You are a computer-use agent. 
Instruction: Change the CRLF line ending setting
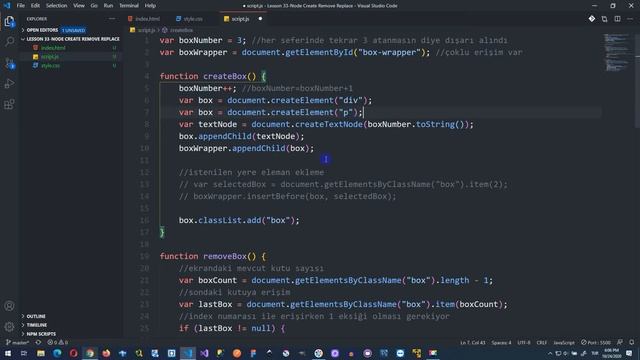point(542,342)
